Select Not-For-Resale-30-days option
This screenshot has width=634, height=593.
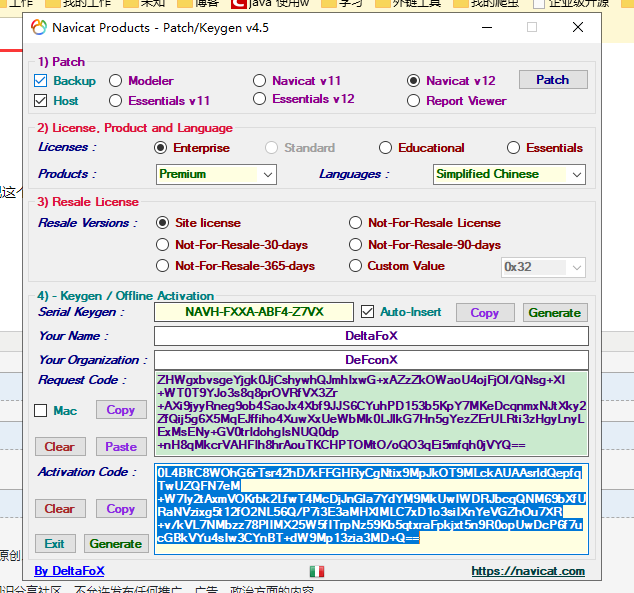coord(163,245)
